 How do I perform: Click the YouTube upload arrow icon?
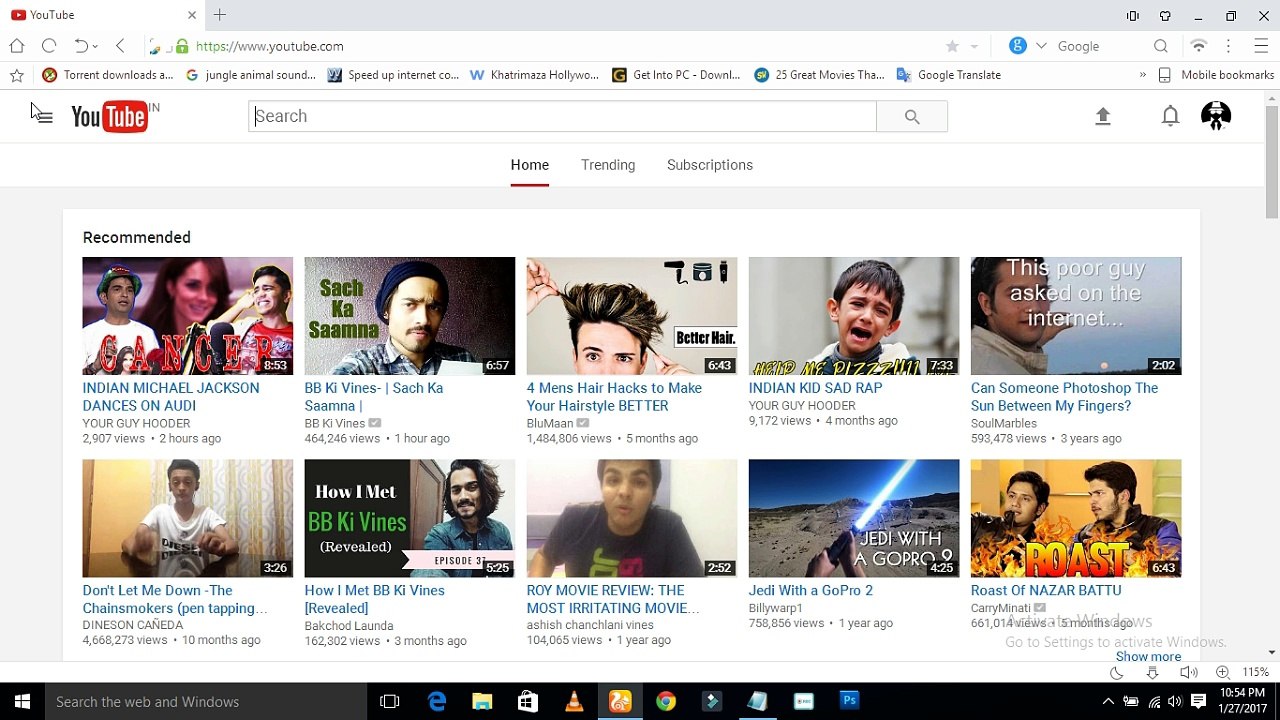point(1103,116)
